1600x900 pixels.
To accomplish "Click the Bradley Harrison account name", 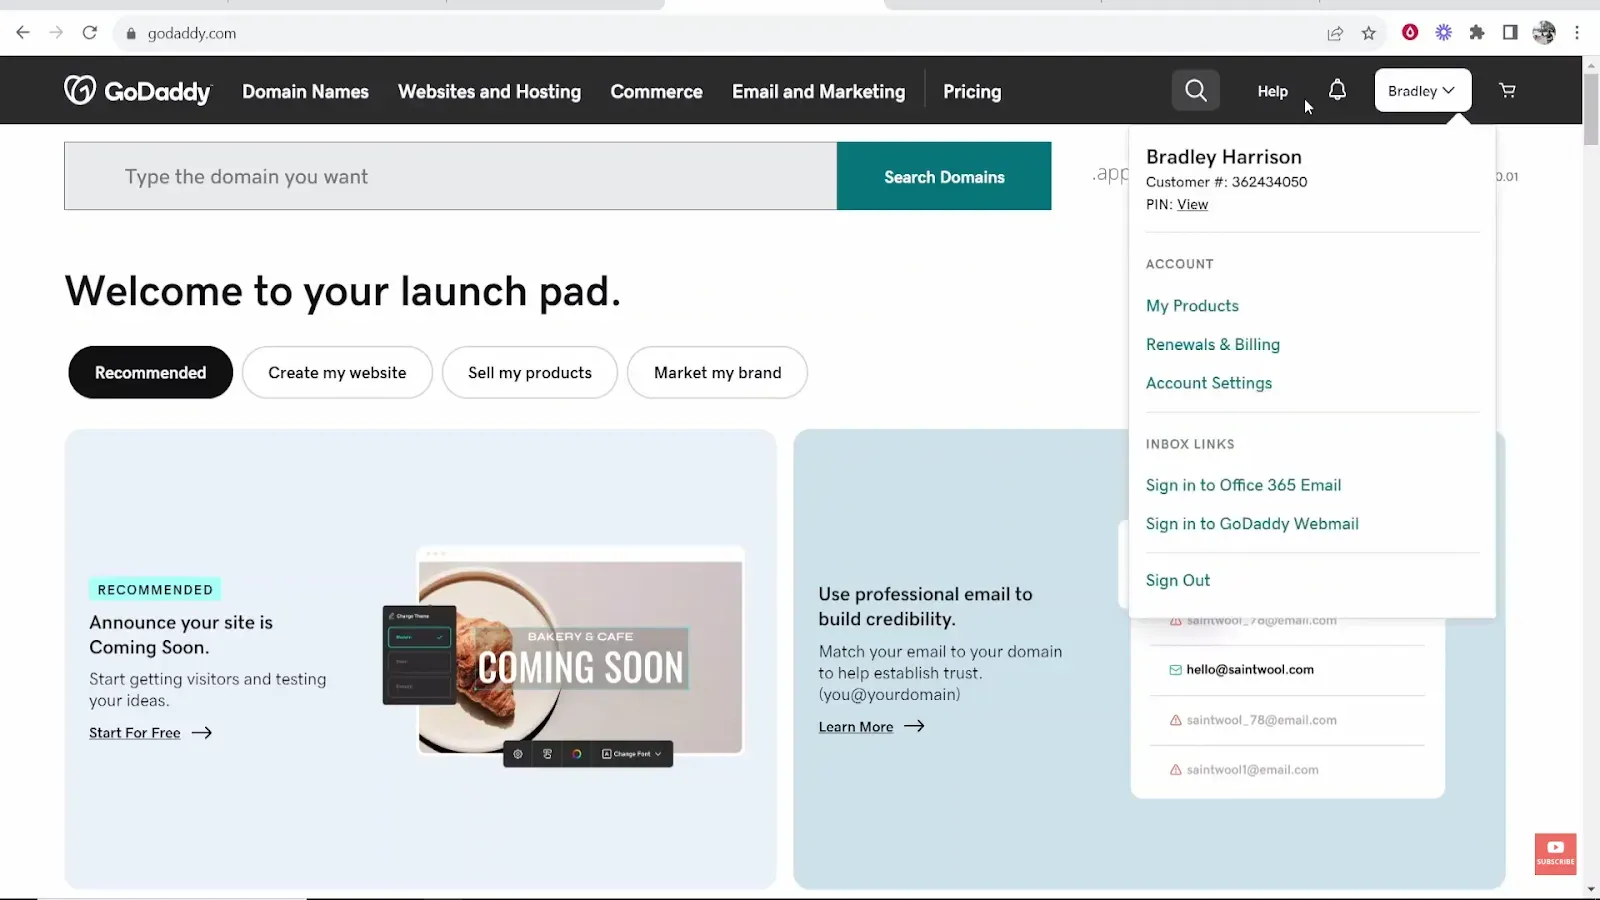I will point(1224,157).
